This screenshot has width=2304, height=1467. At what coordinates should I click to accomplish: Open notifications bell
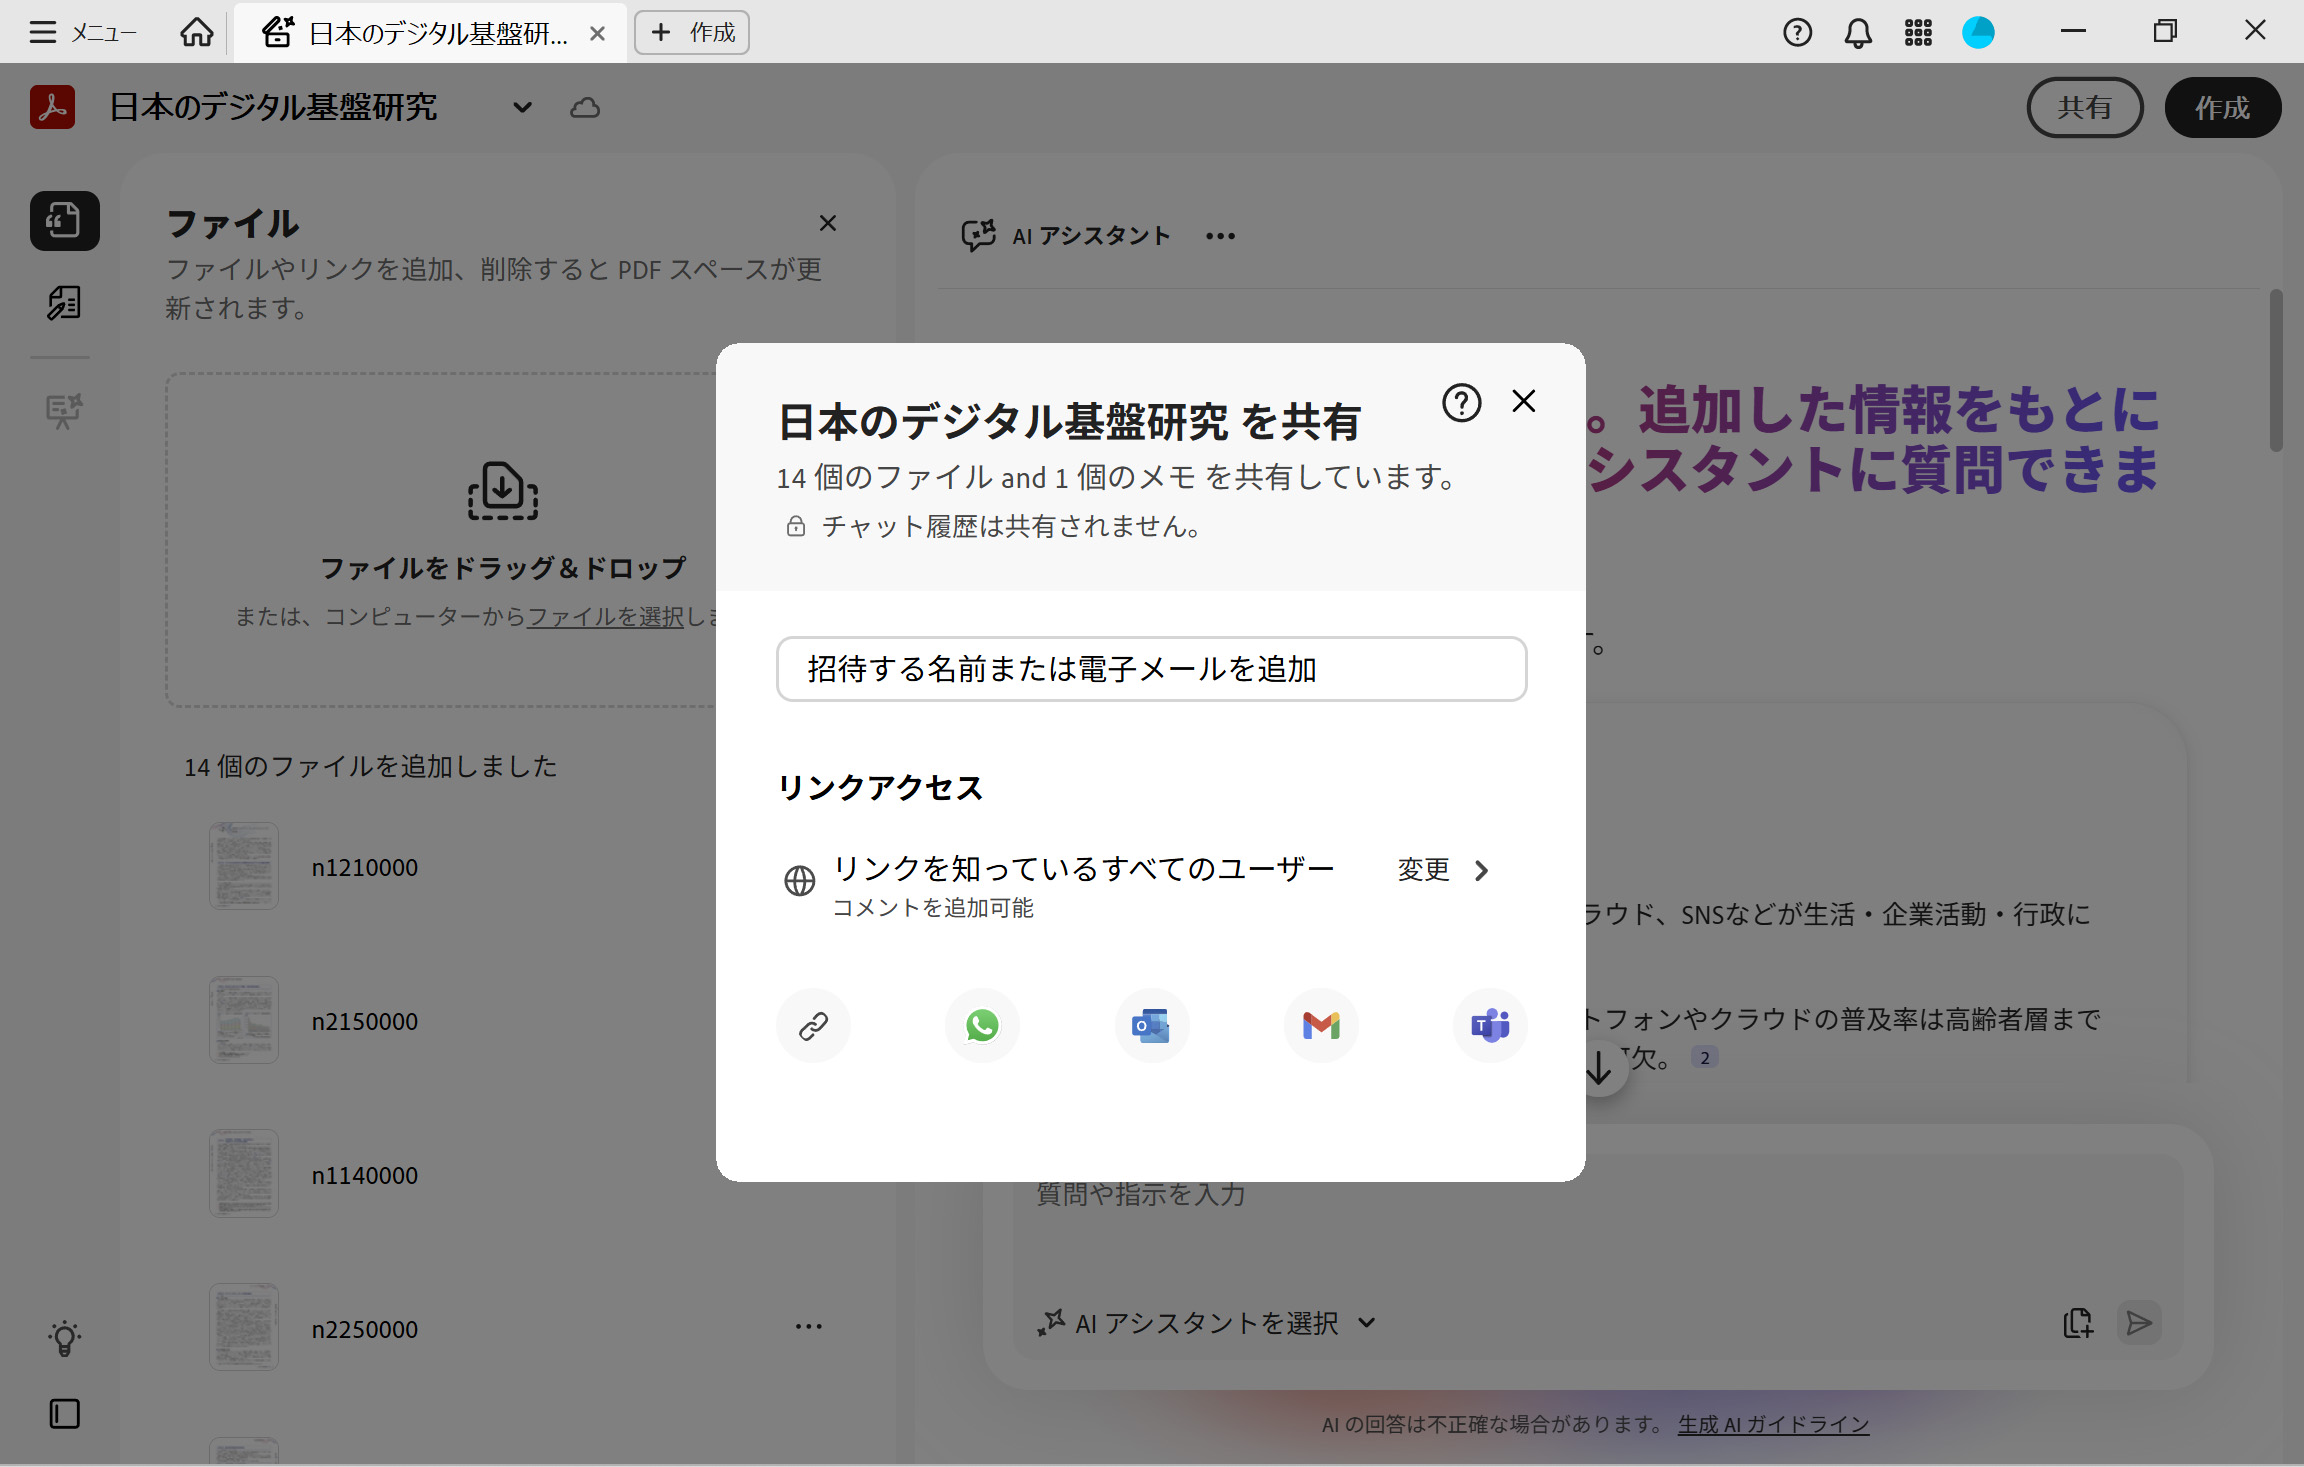[x=1857, y=33]
